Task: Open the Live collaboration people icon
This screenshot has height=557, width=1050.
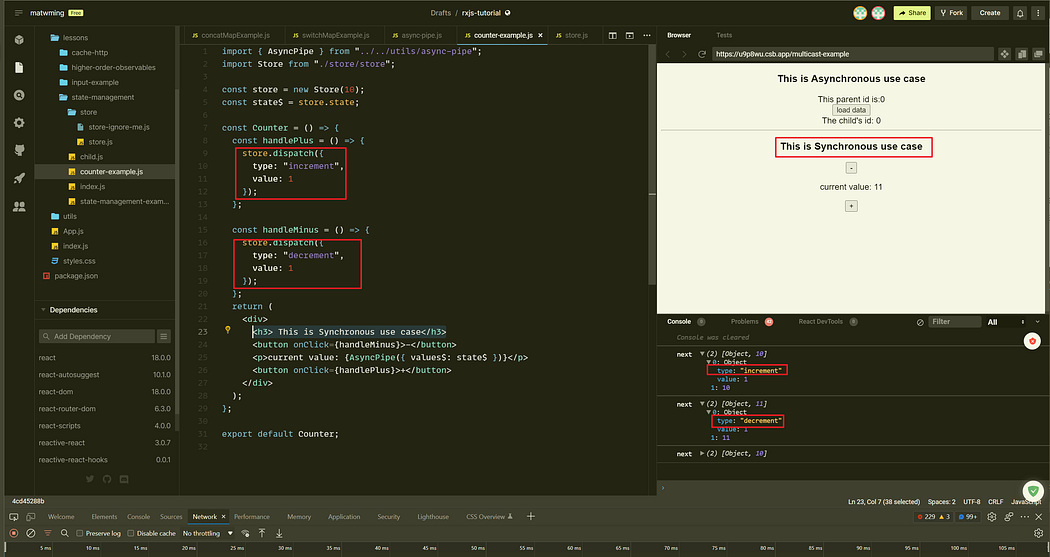Action: [x=19, y=206]
